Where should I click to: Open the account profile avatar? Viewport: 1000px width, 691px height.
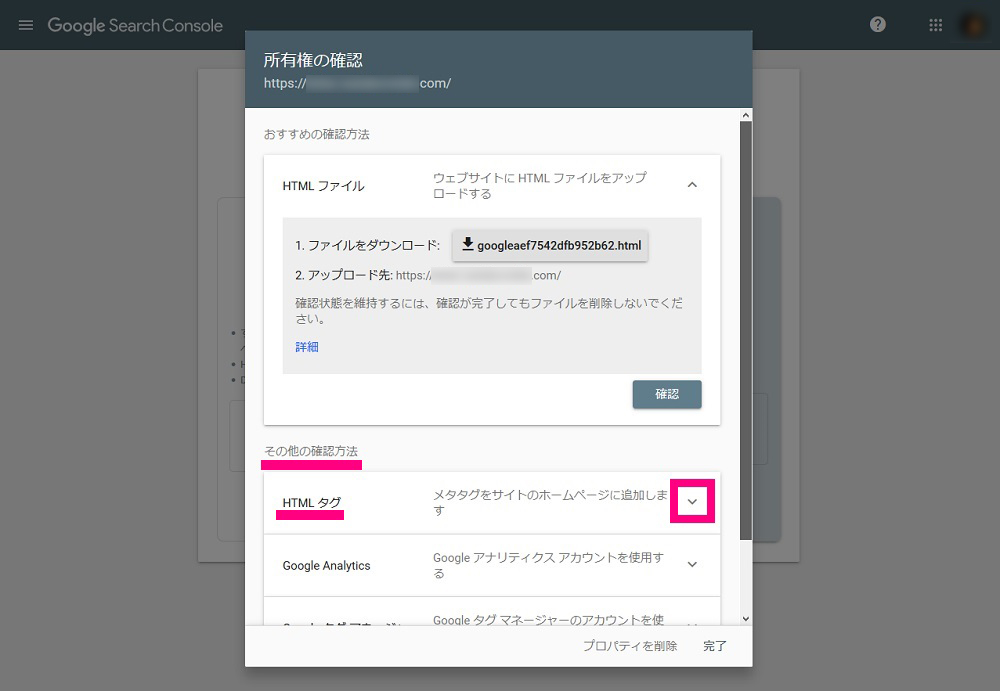coord(973,25)
